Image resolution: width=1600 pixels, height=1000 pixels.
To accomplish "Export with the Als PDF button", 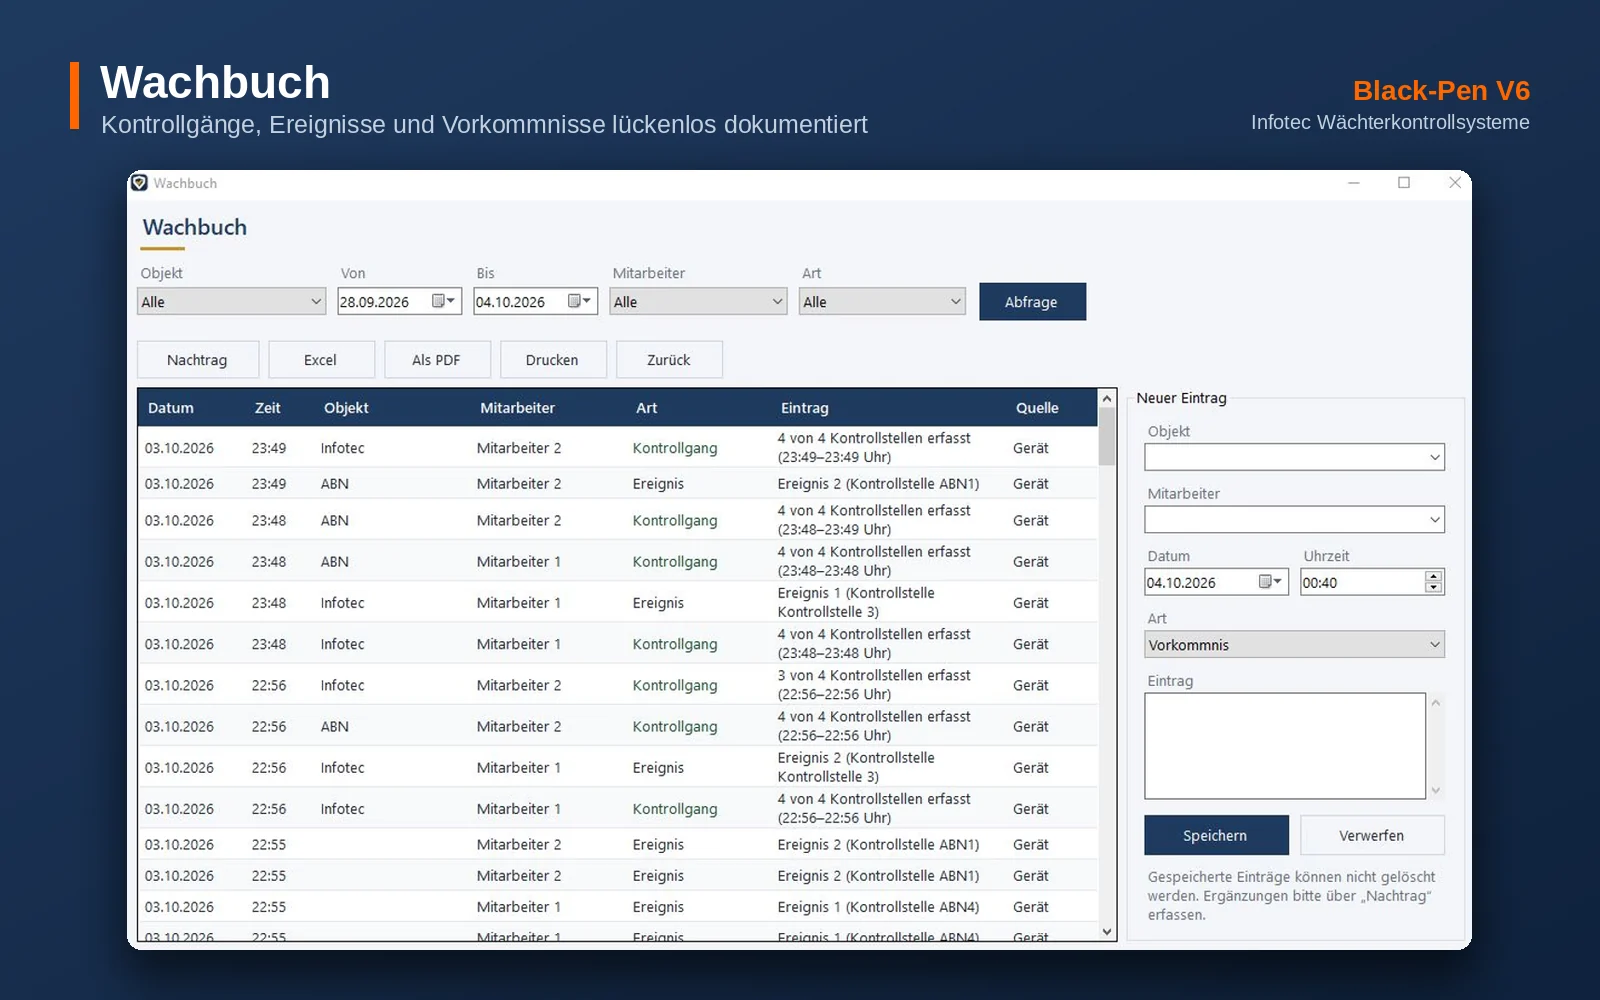I will (x=436, y=360).
